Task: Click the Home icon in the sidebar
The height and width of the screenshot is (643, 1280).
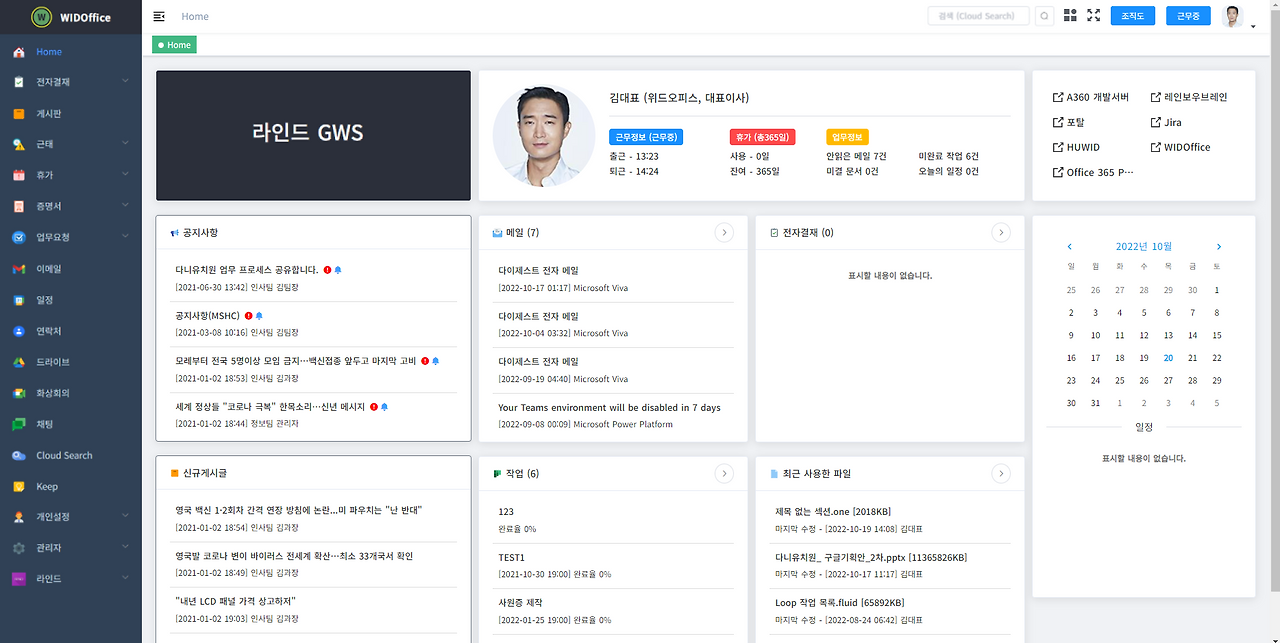Action: [18, 52]
